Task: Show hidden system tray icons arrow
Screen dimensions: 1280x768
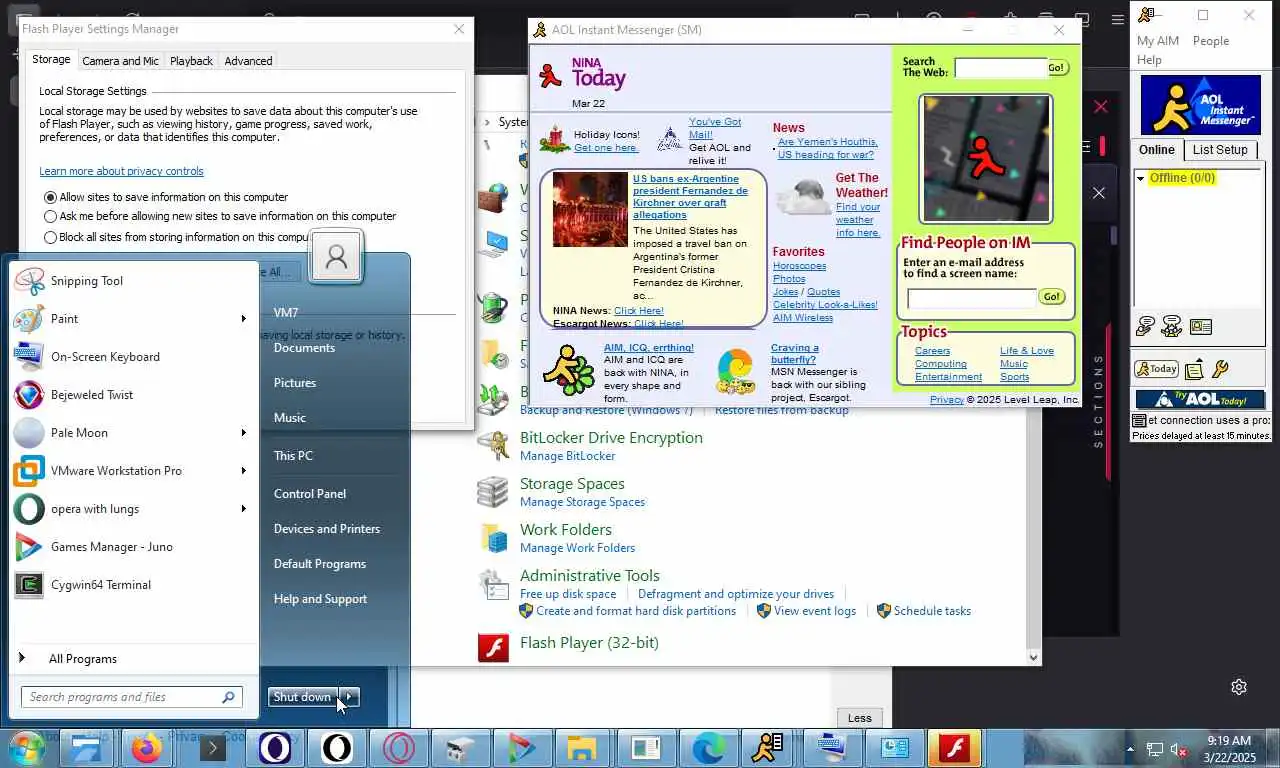Action: (x=1131, y=749)
